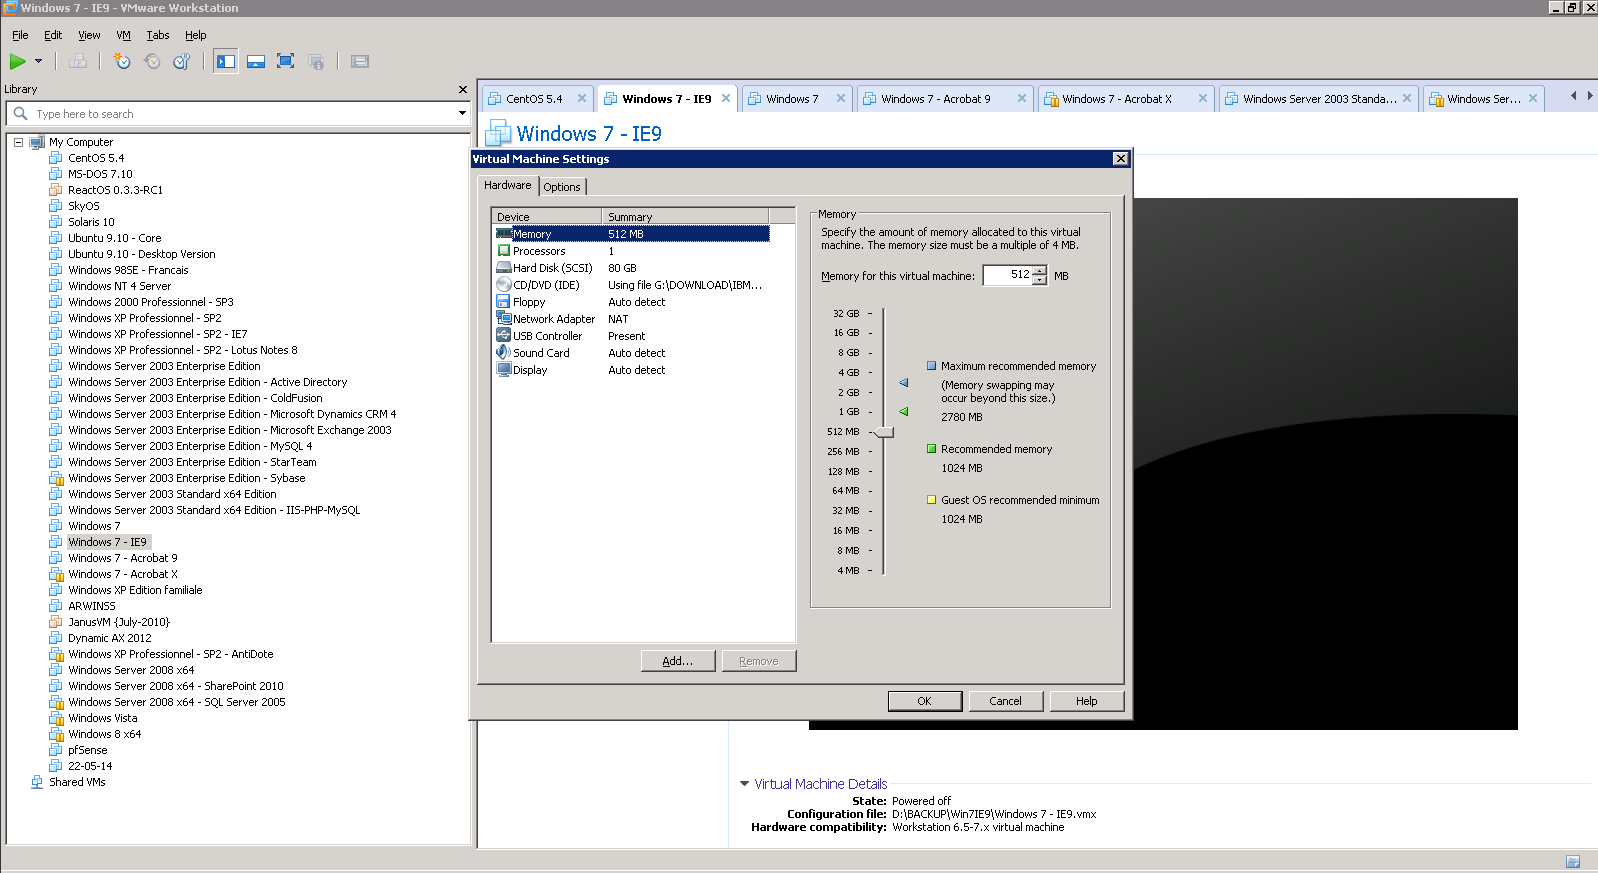Select the Network Adapter device icon
Image resolution: width=1598 pixels, height=873 pixels.
click(x=504, y=319)
